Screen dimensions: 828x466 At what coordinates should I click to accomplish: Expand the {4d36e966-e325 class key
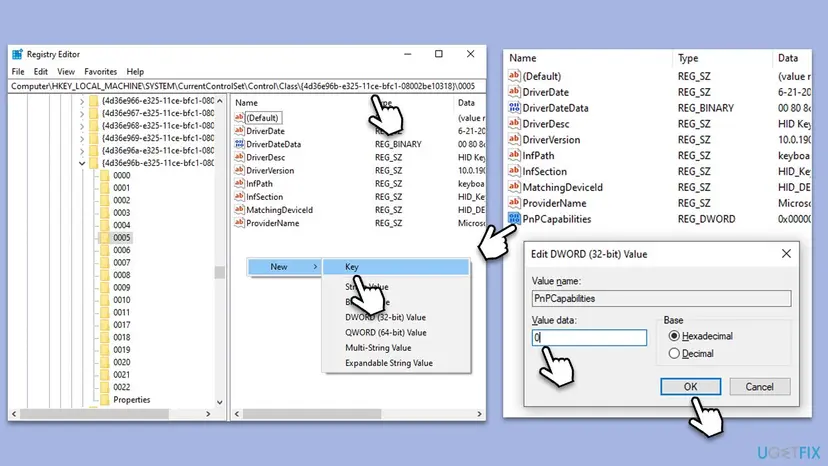(82, 100)
